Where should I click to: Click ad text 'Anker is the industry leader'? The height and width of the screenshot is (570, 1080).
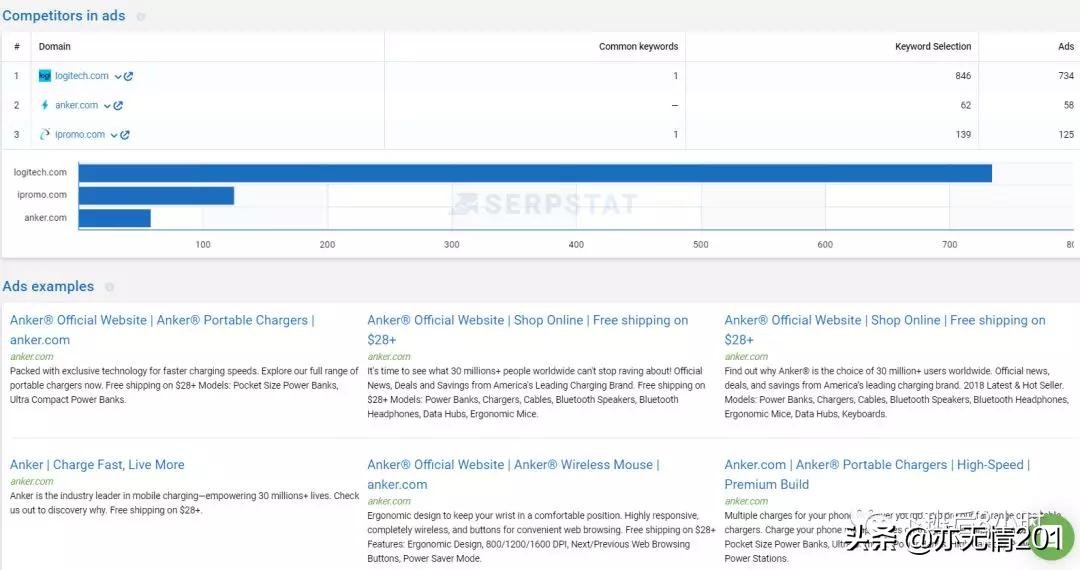[185, 503]
